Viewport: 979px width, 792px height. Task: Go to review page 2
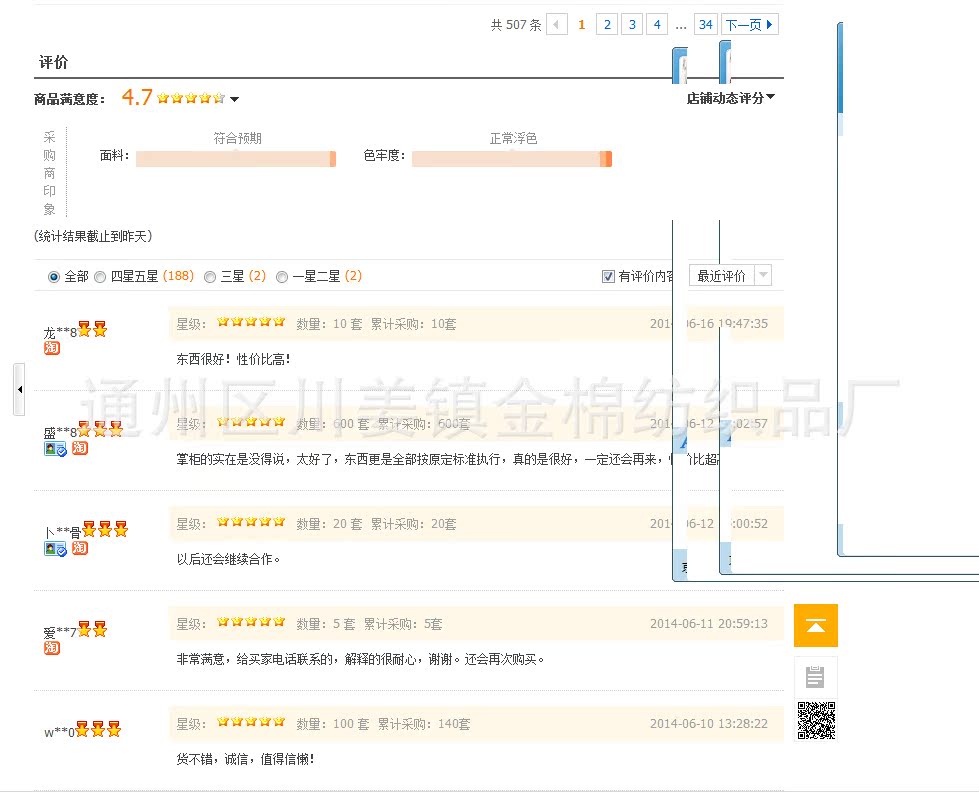pos(607,24)
